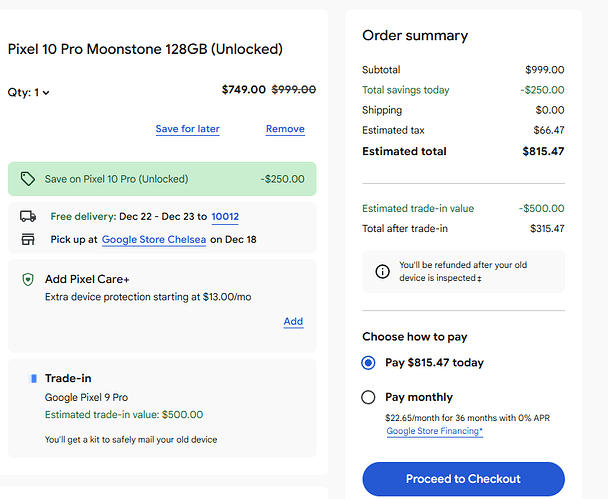Click the delivery truck icon
This screenshot has width=608, height=499.
[x=28, y=216]
